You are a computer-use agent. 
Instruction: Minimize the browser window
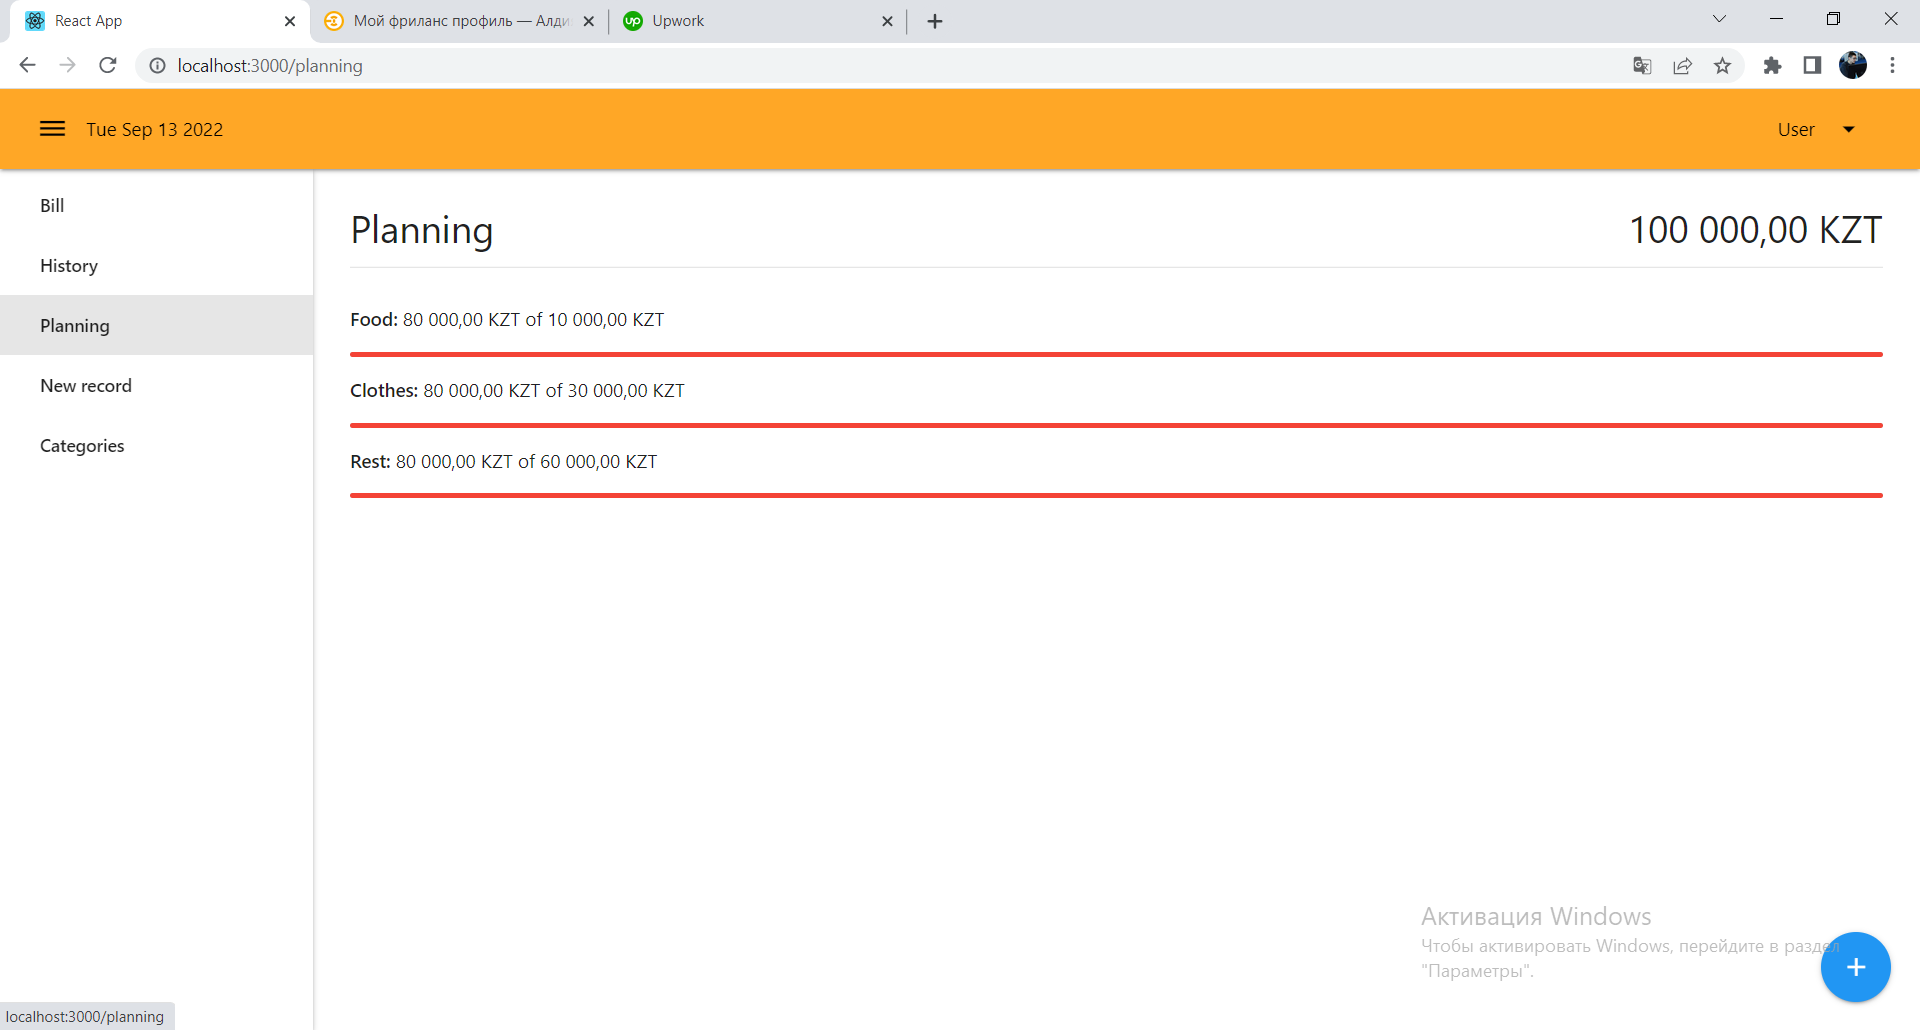click(1776, 19)
